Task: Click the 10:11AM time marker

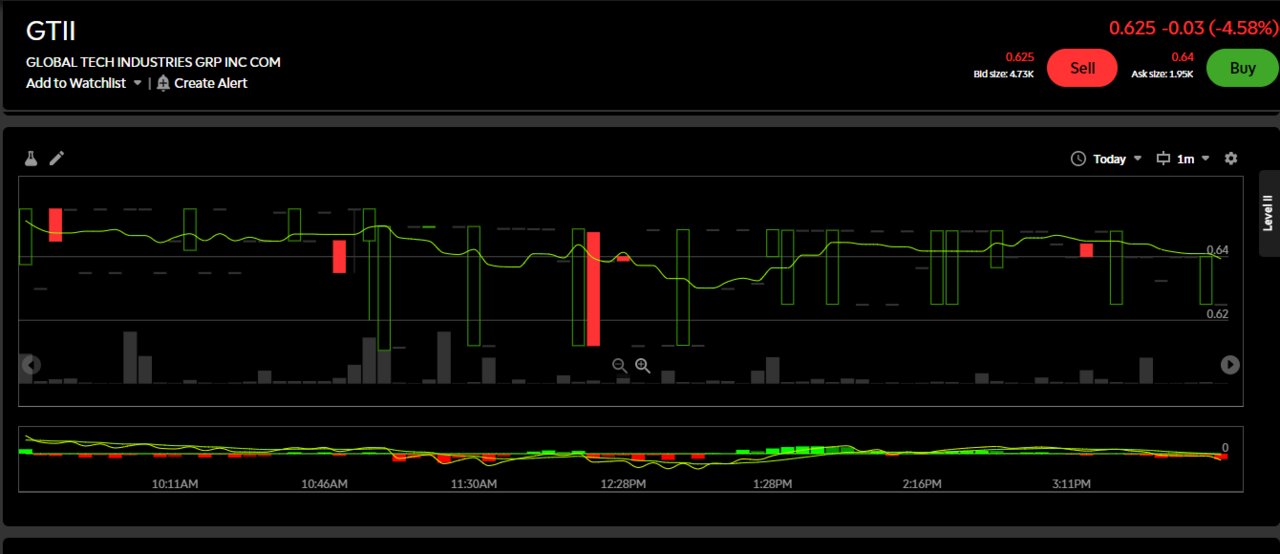Action: click(175, 484)
